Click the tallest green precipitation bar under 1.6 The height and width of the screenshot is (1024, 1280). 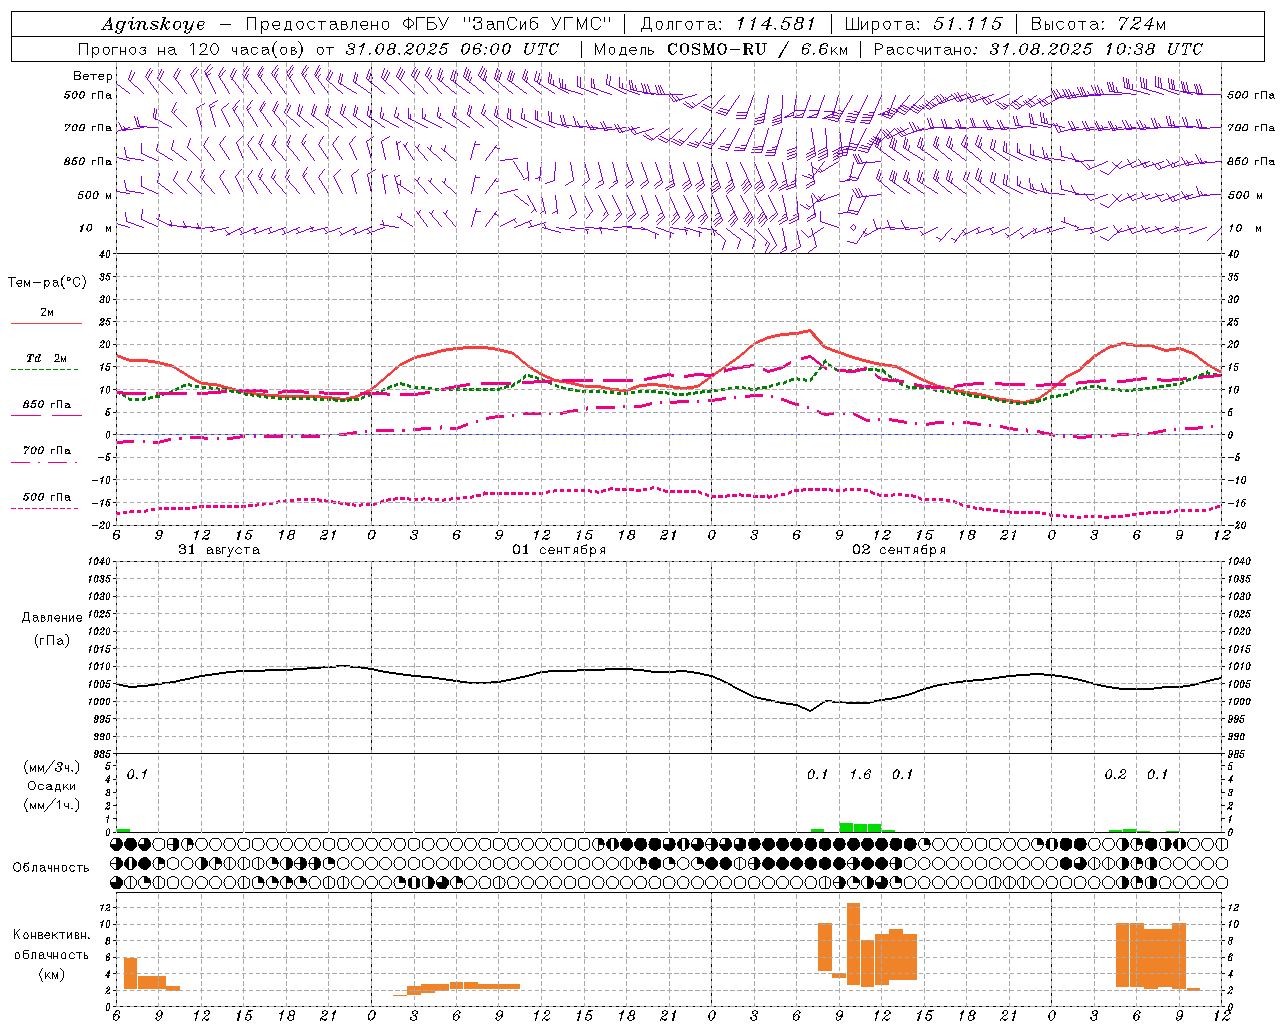coord(846,827)
